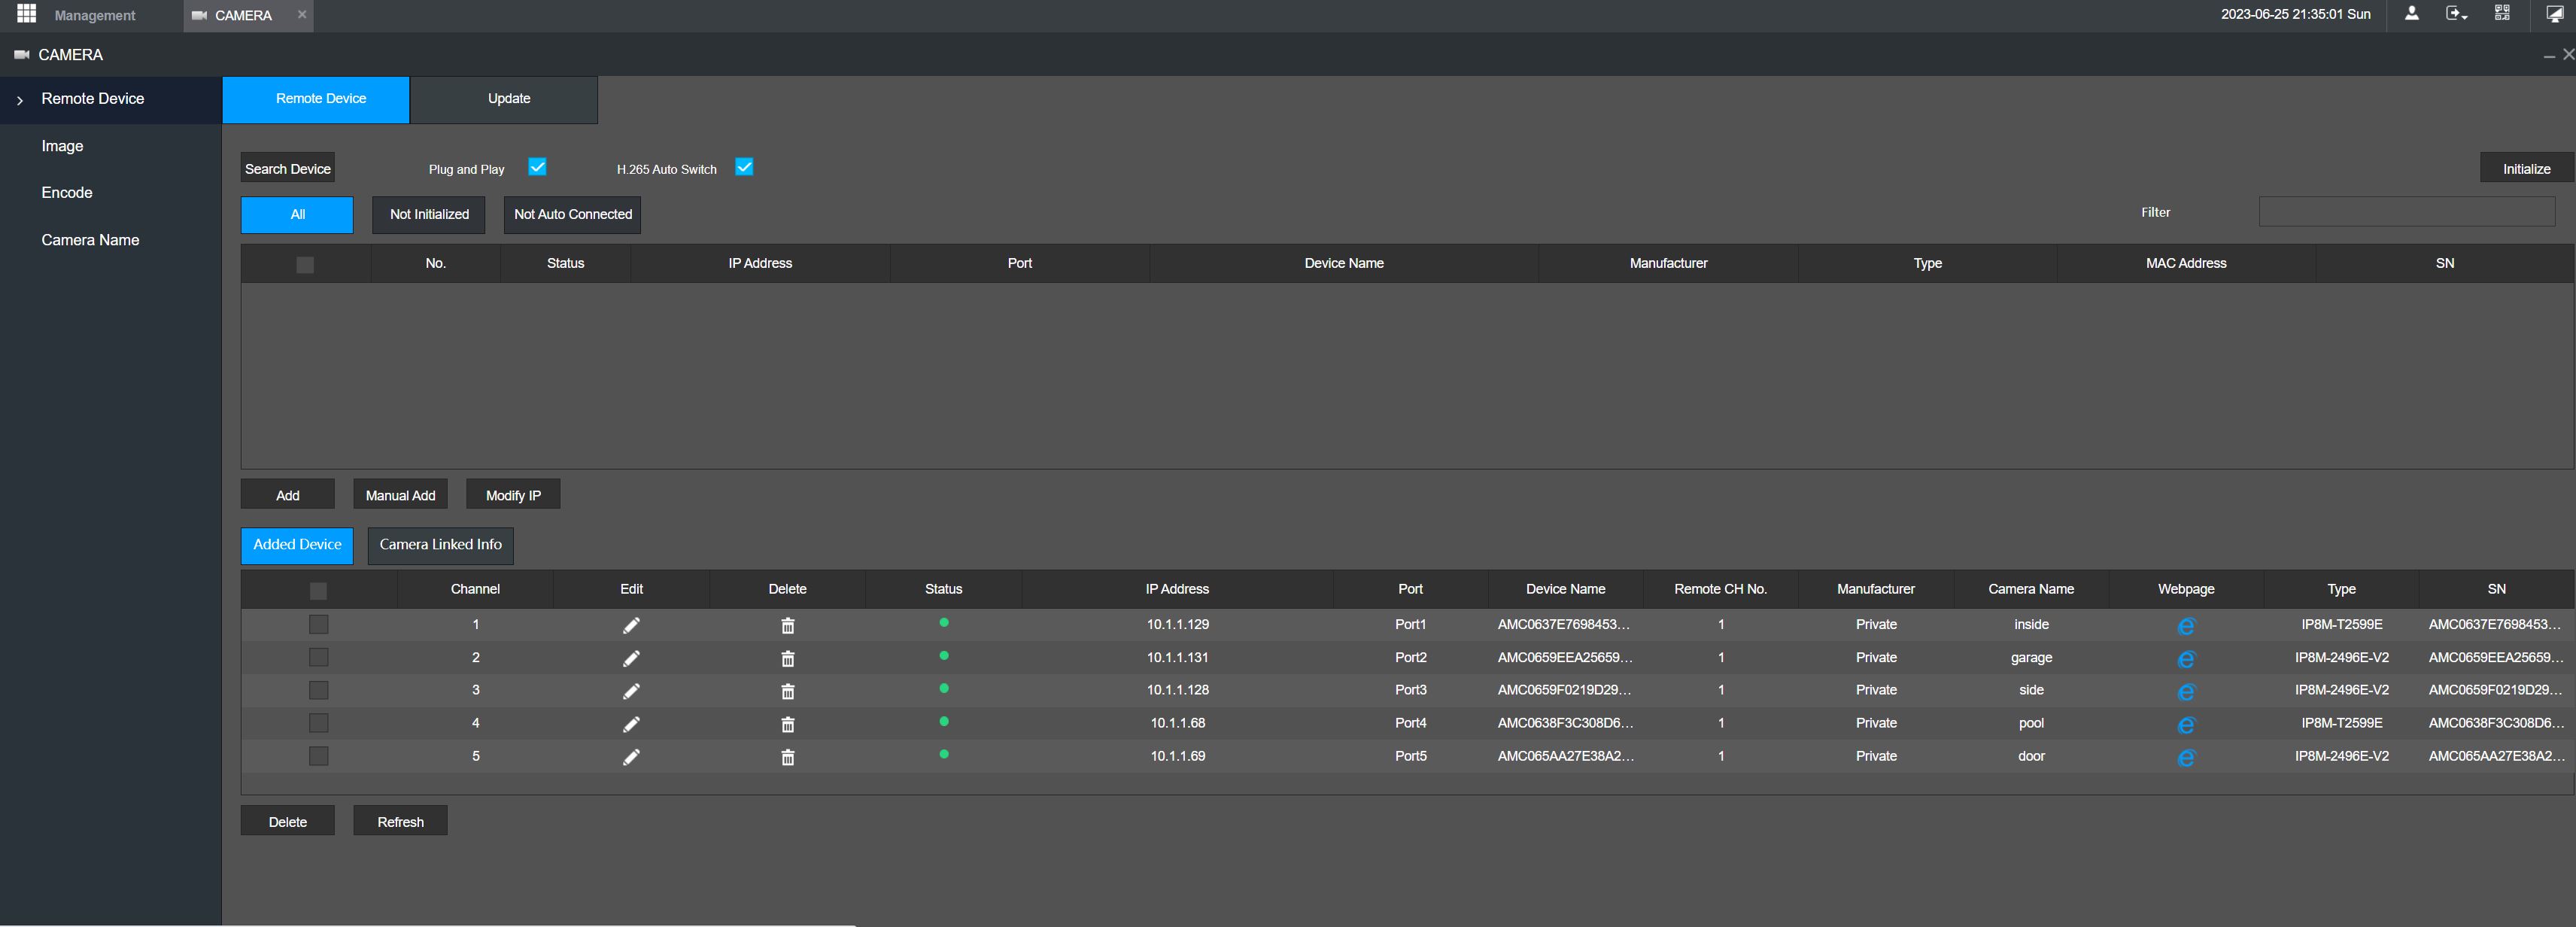Click Modify IP button

(513, 495)
